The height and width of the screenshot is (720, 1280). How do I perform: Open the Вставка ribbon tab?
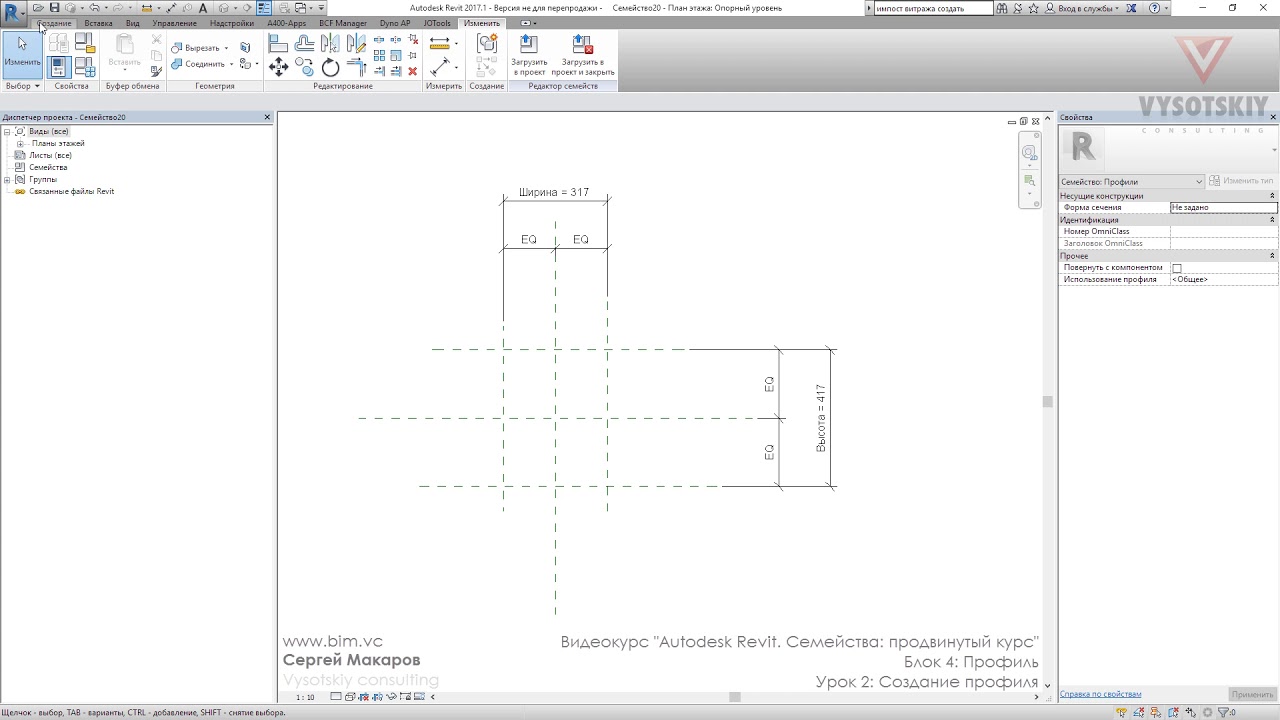[x=98, y=23]
